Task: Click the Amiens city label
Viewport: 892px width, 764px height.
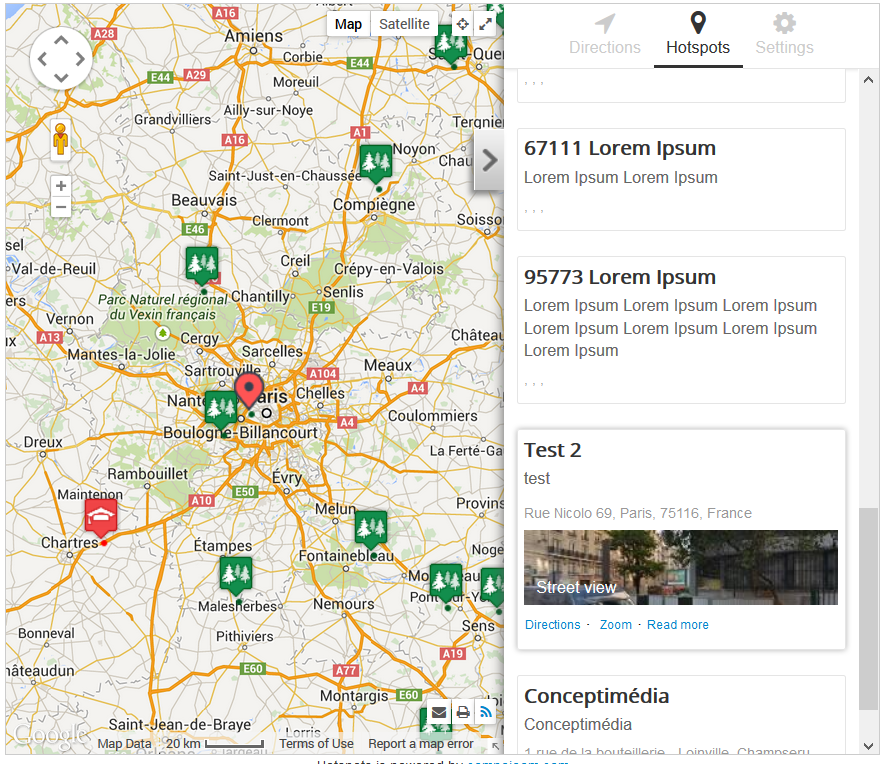Action: (254, 36)
